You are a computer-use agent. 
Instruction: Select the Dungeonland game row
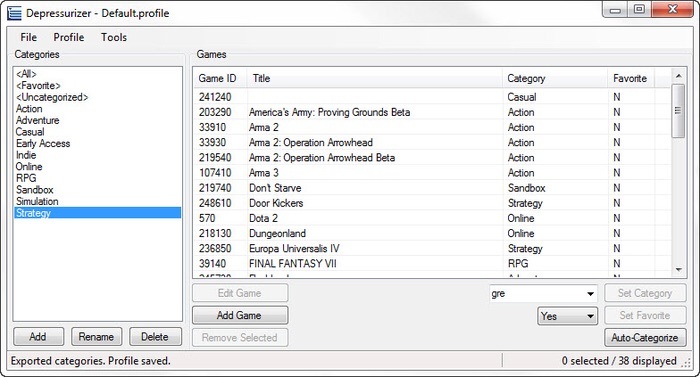coord(432,234)
